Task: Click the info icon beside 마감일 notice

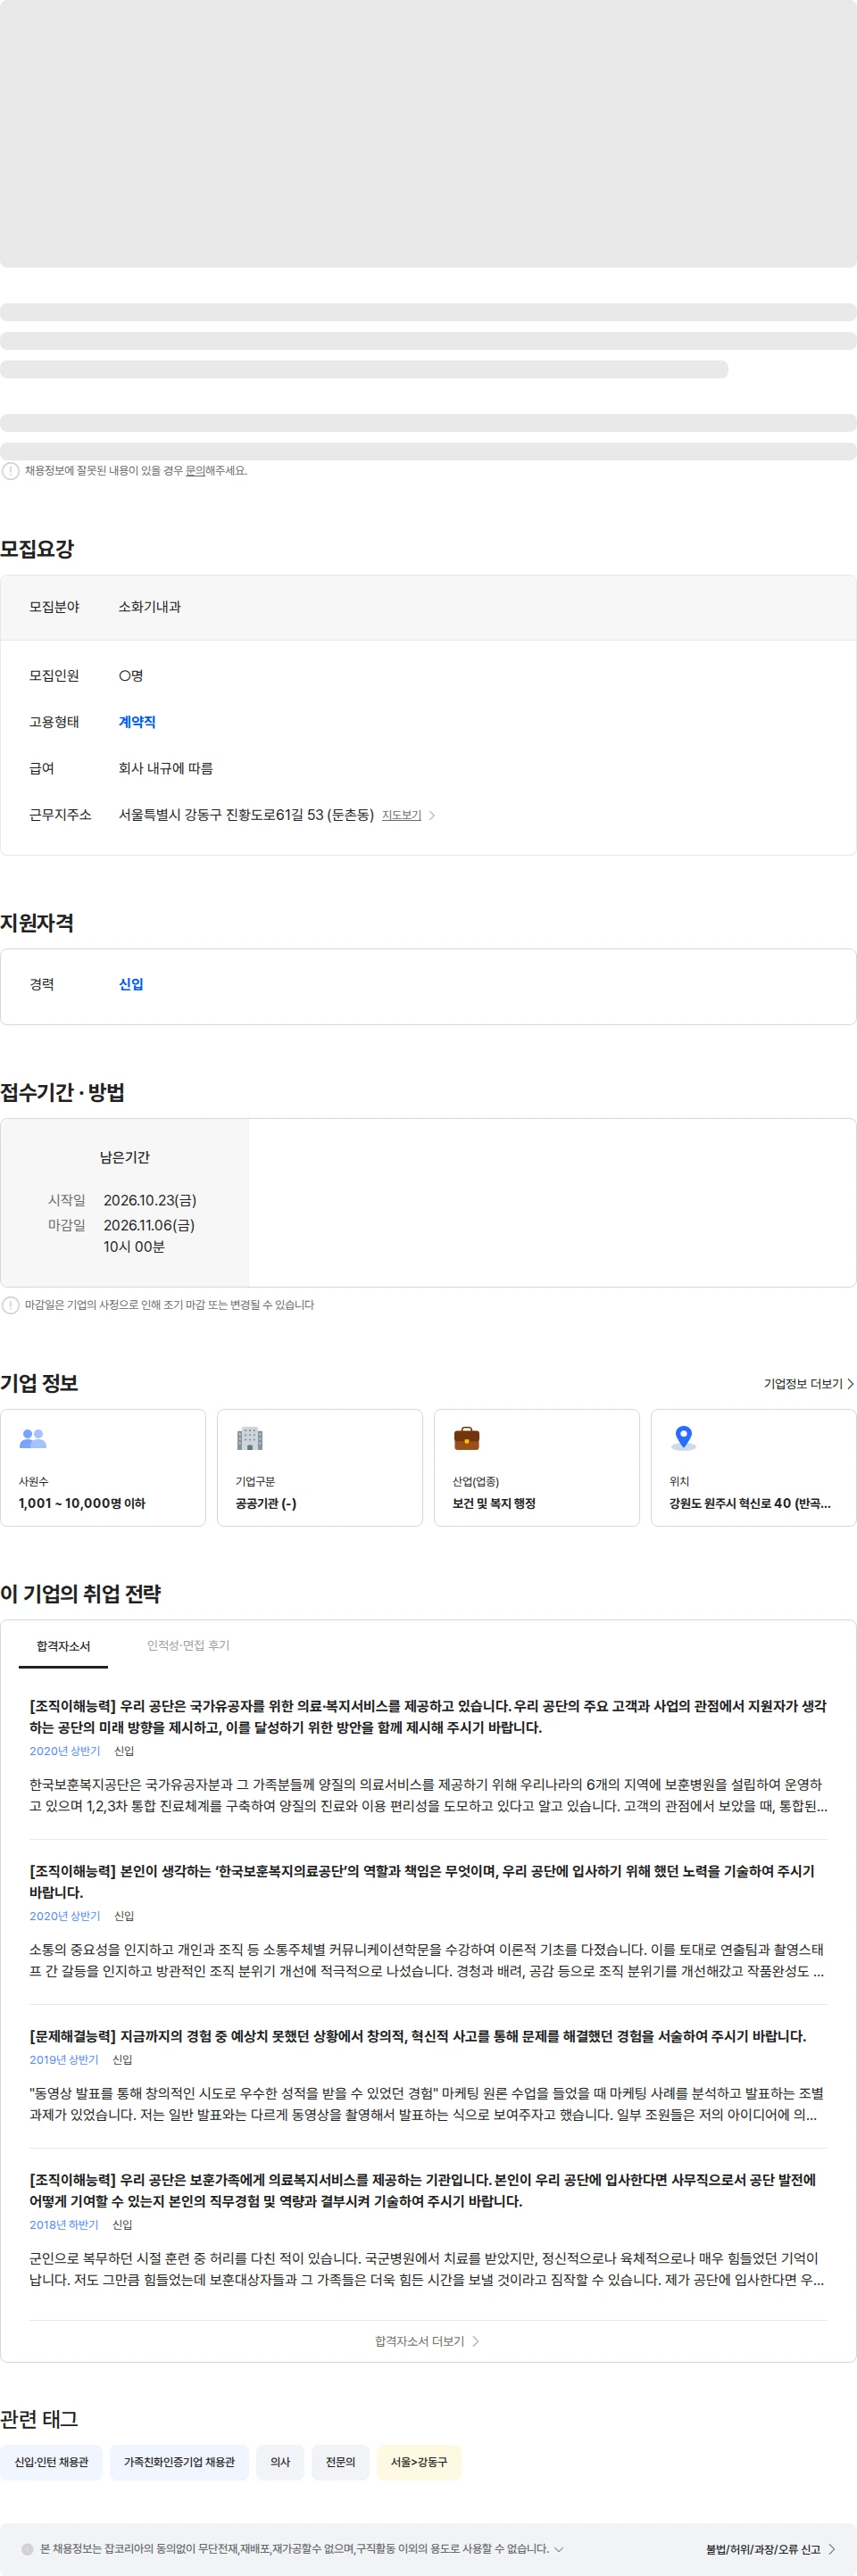Action: point(11,1305)
